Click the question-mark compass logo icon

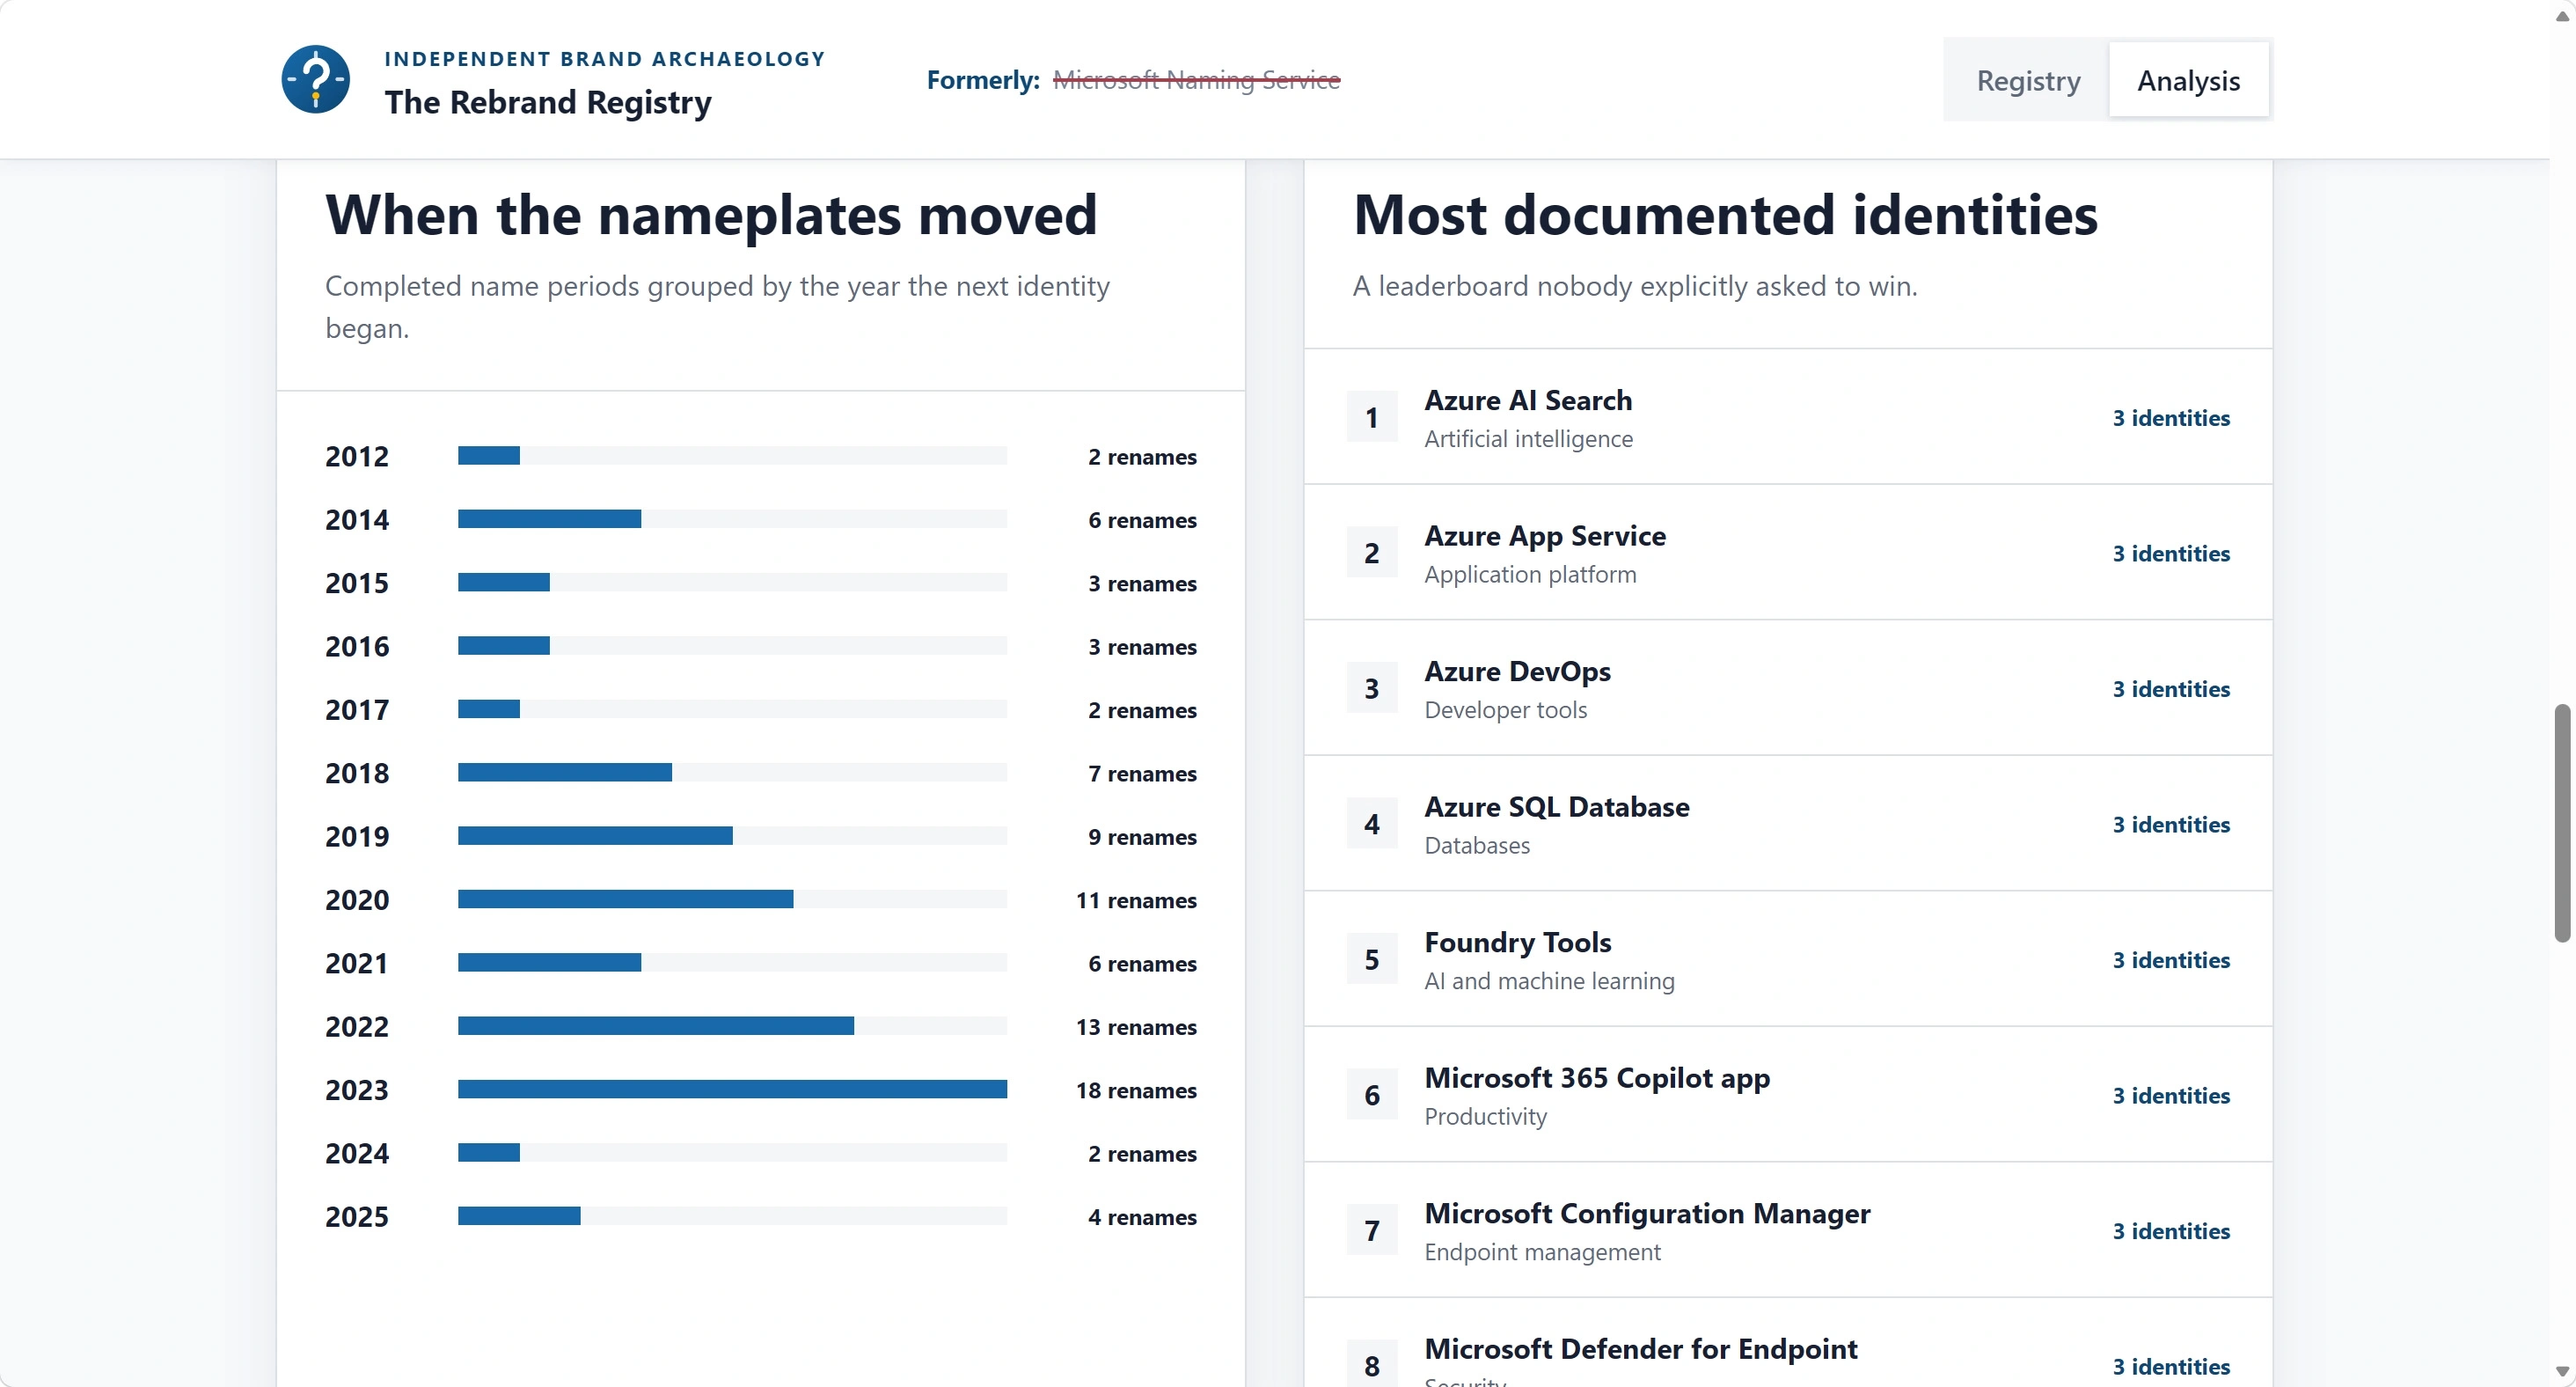pyautogui.click(x=316, y=80)
